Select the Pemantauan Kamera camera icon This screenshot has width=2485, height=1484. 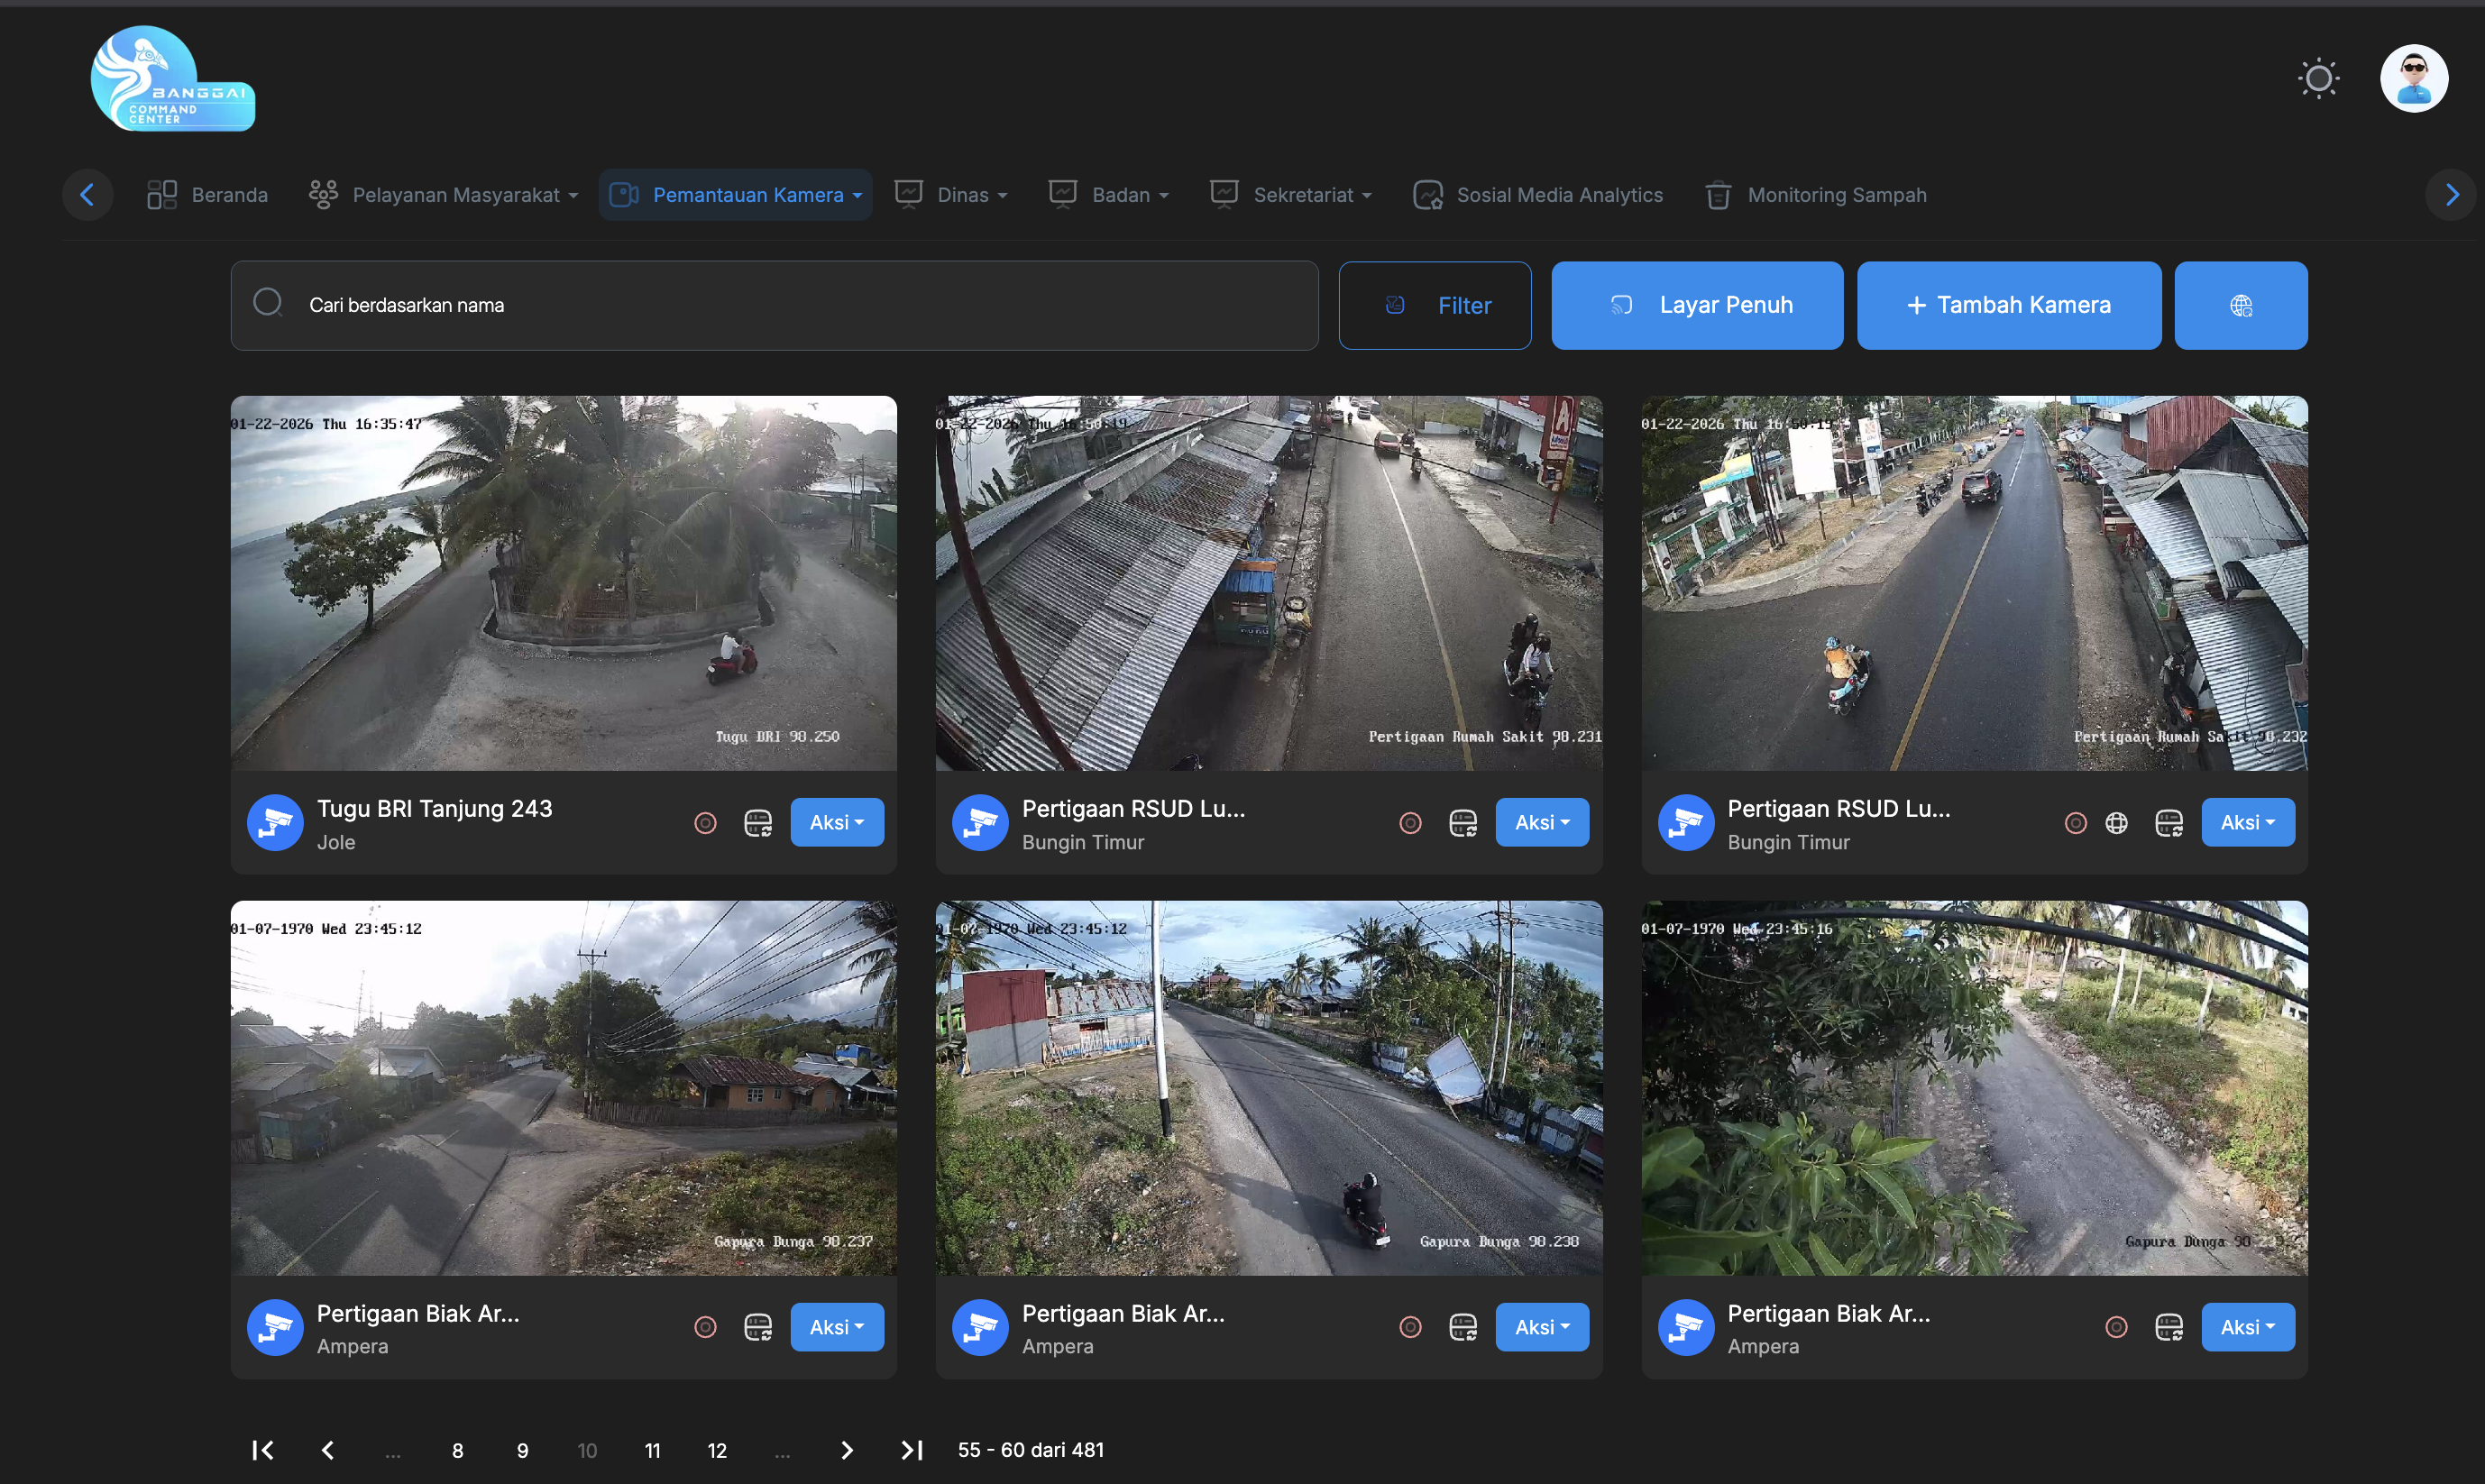tap(624, 195)
